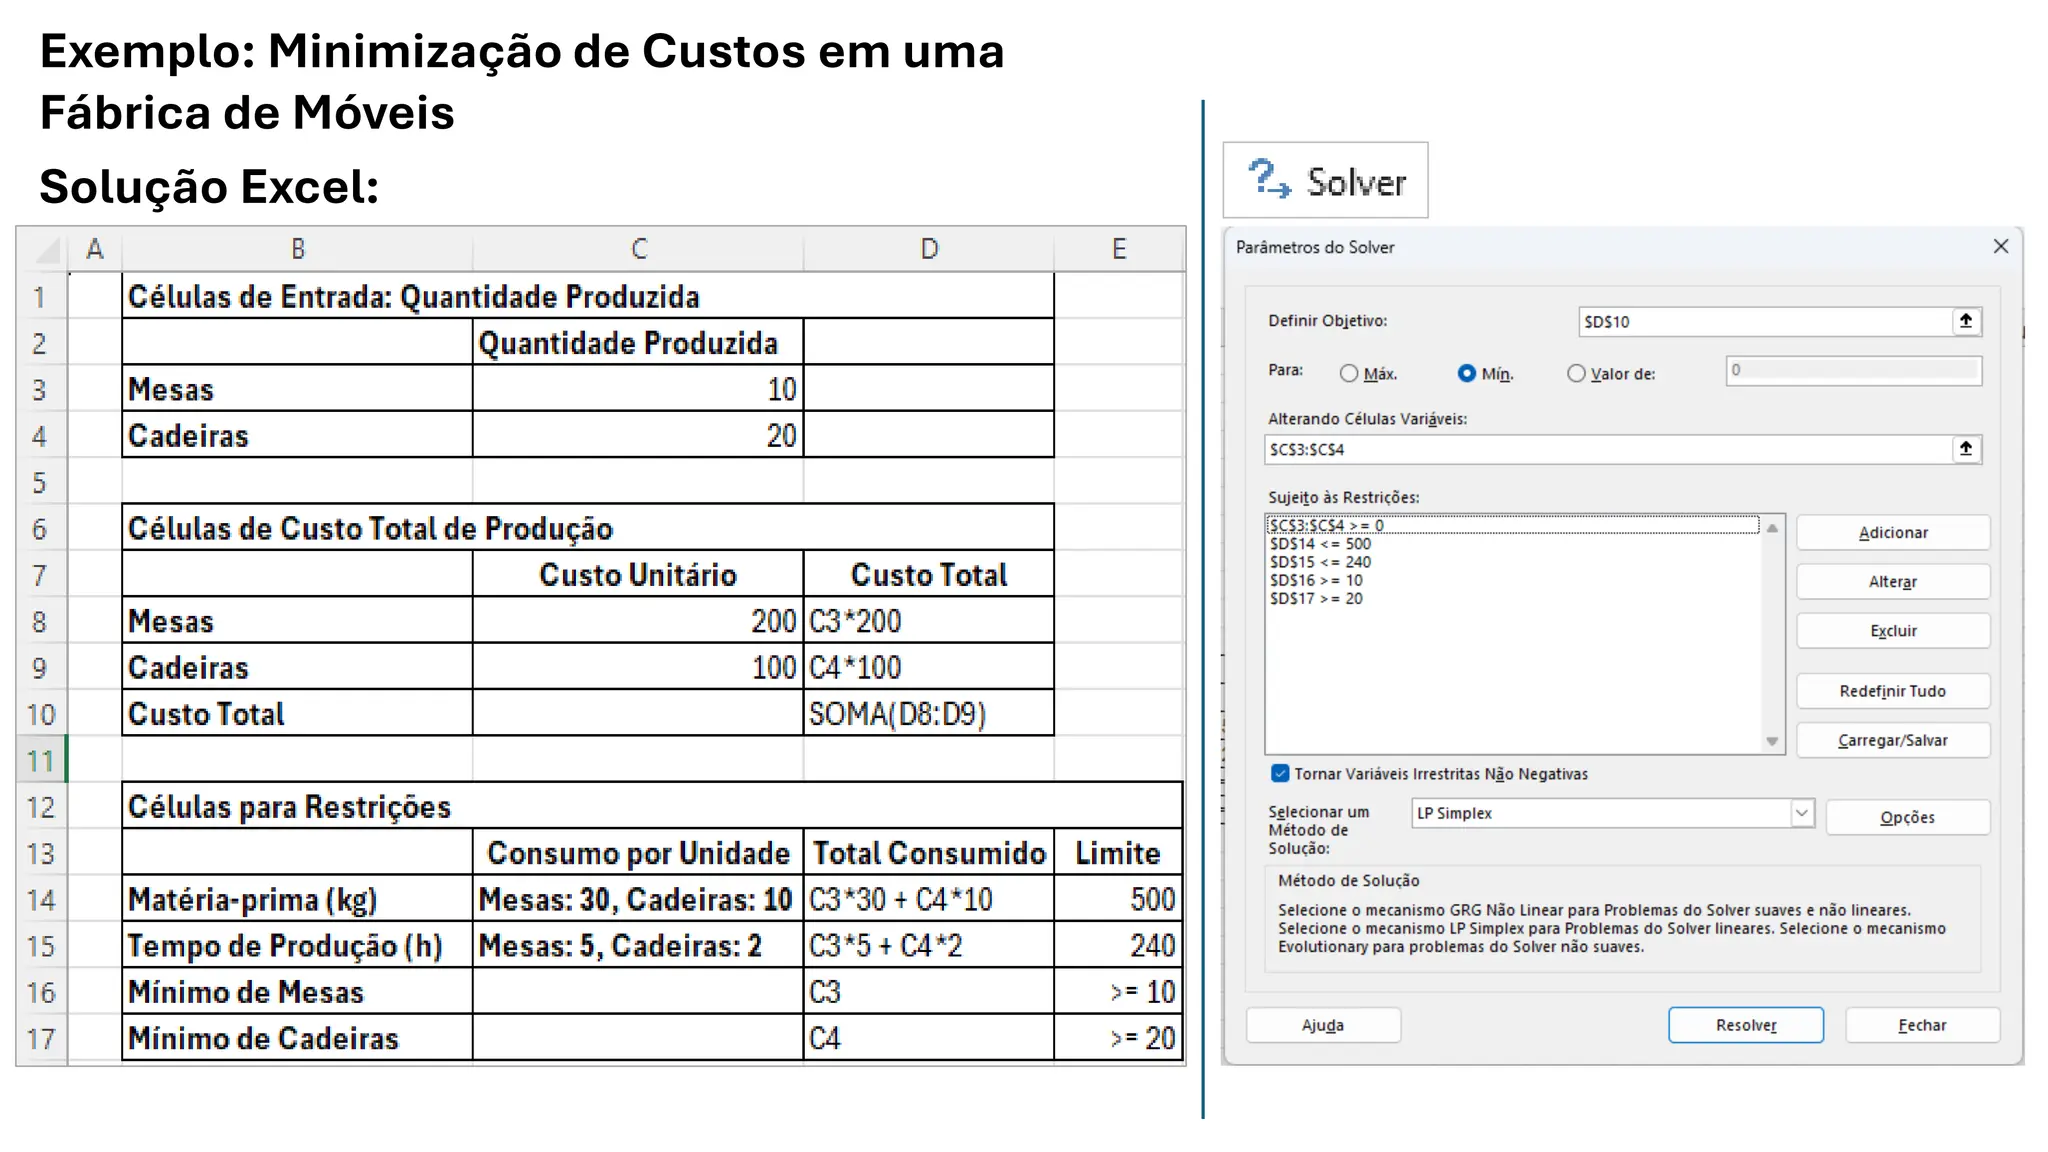Viewport: 2048px width, 1152px height.
Task: Open solver Opções button
Action: 1907,817
